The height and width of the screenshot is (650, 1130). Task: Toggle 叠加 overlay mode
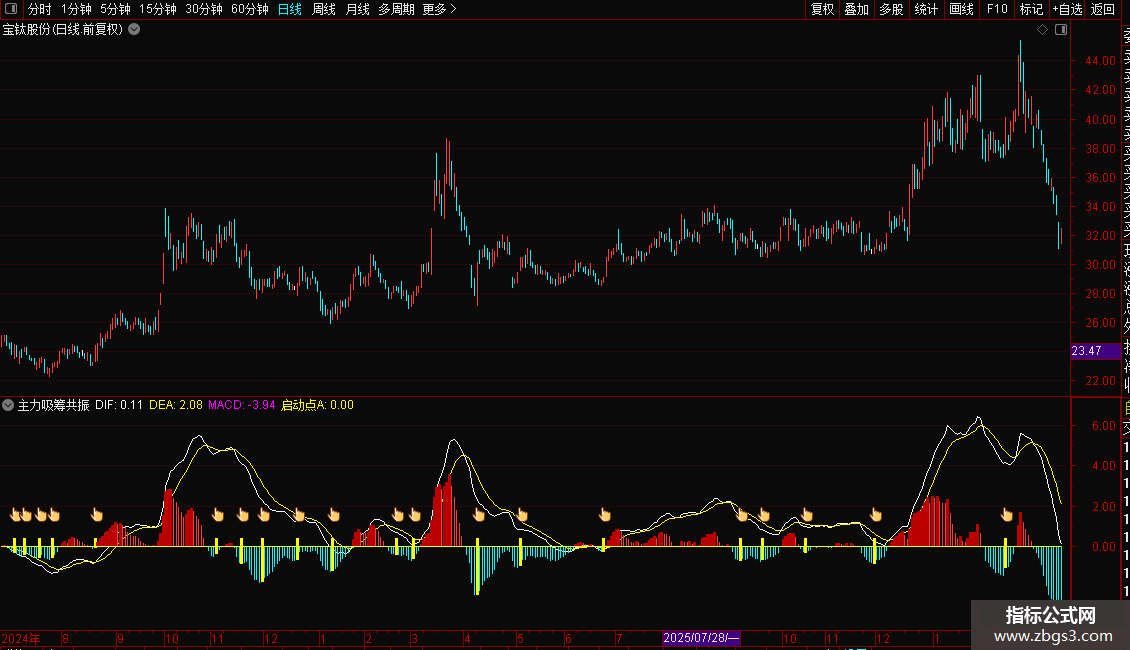(856, 9)
